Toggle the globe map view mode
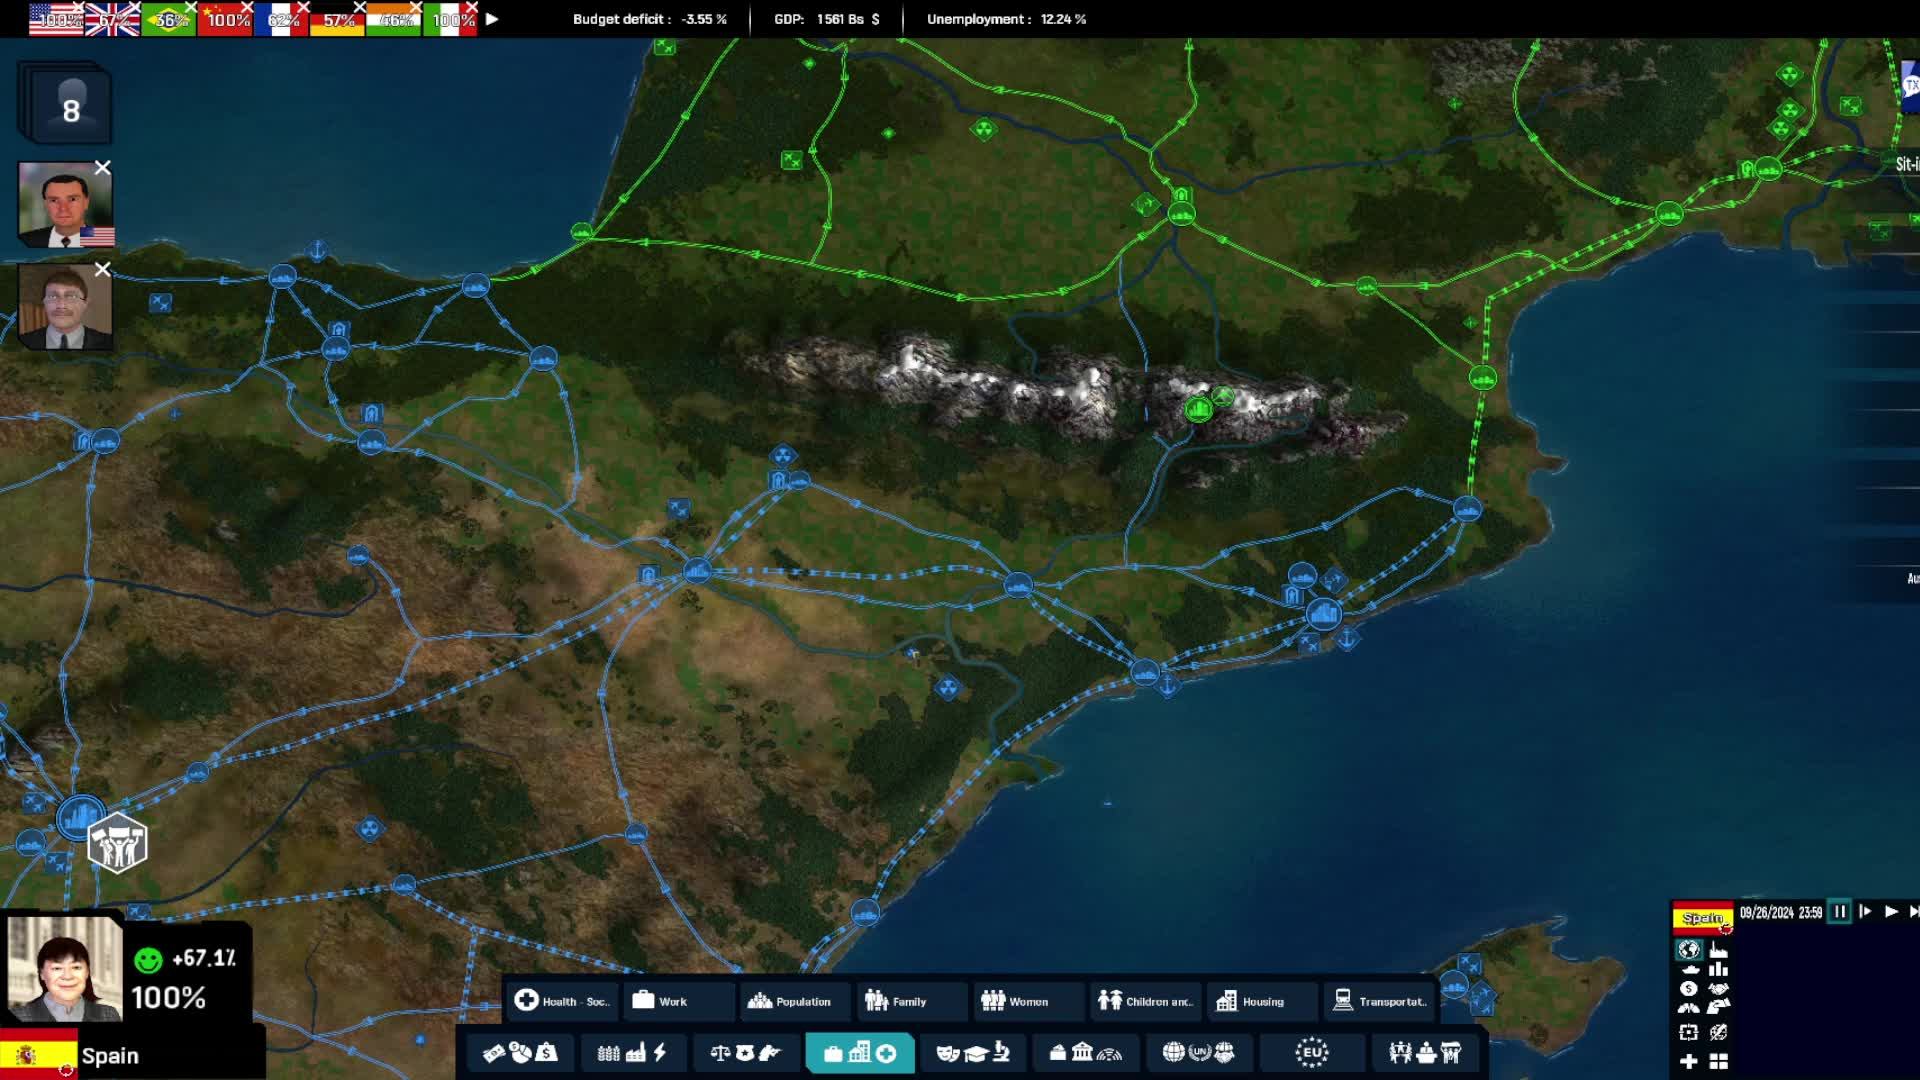 [1689, 949]
